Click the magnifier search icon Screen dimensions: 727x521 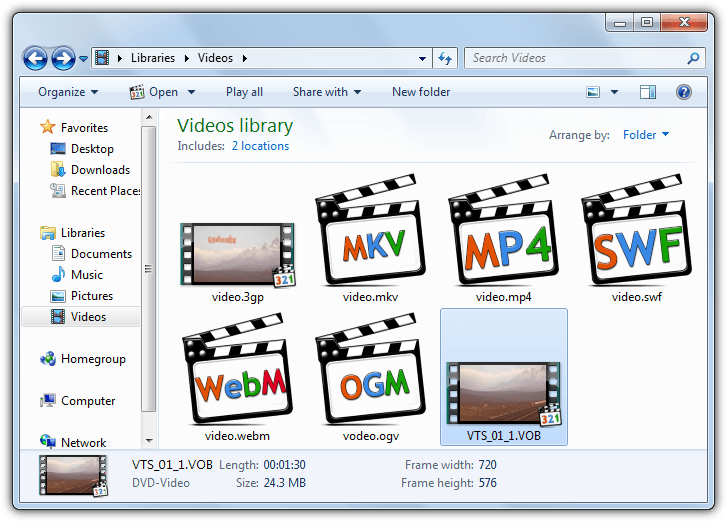pos(693,58)
